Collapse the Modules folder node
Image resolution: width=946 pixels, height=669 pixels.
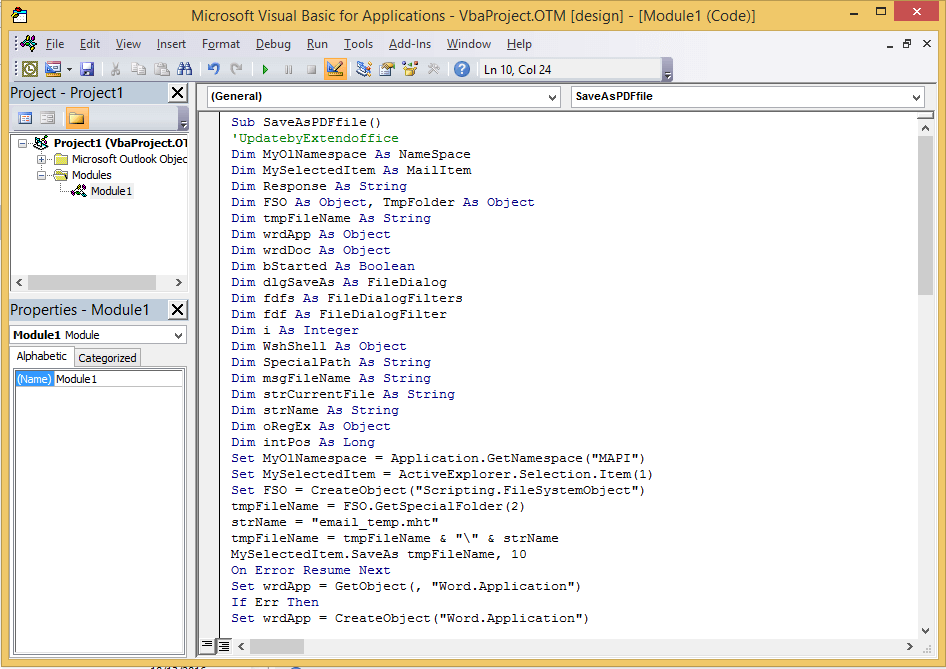[42, 175]
